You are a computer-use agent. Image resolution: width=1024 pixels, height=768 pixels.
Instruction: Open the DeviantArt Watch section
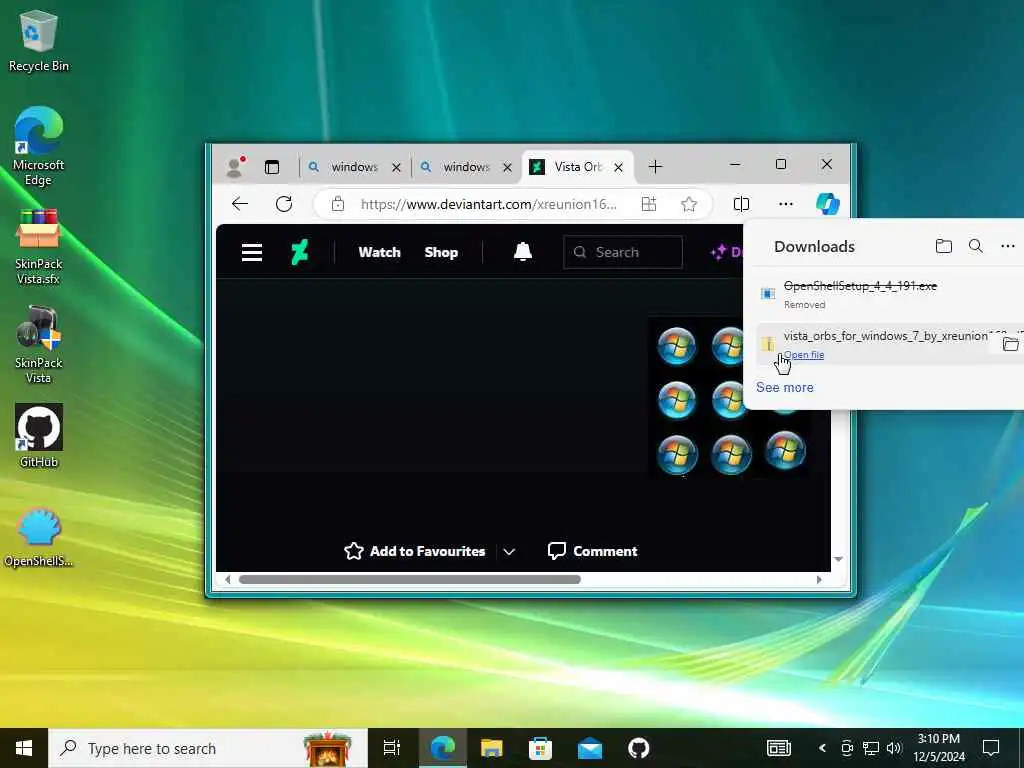coord(379,252)
